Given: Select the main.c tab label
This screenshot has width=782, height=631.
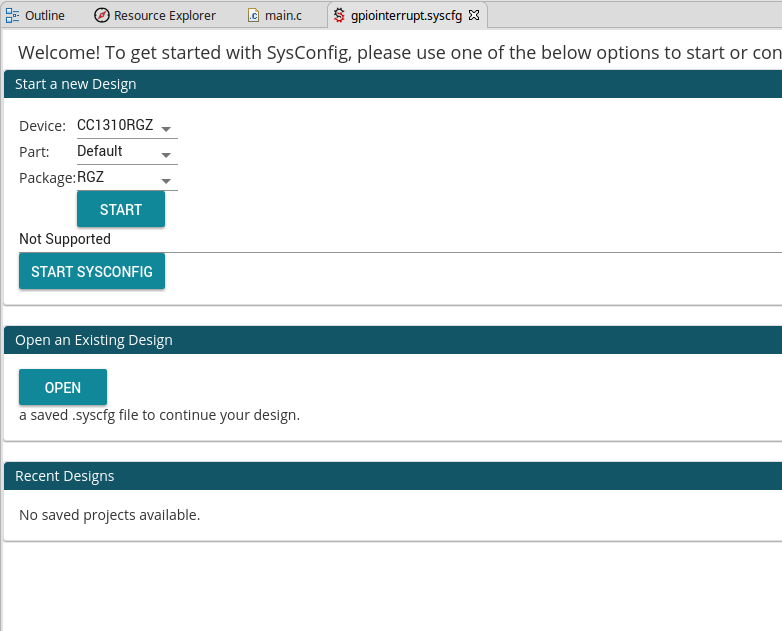Looking at the screenshot, I should (283, 15).
